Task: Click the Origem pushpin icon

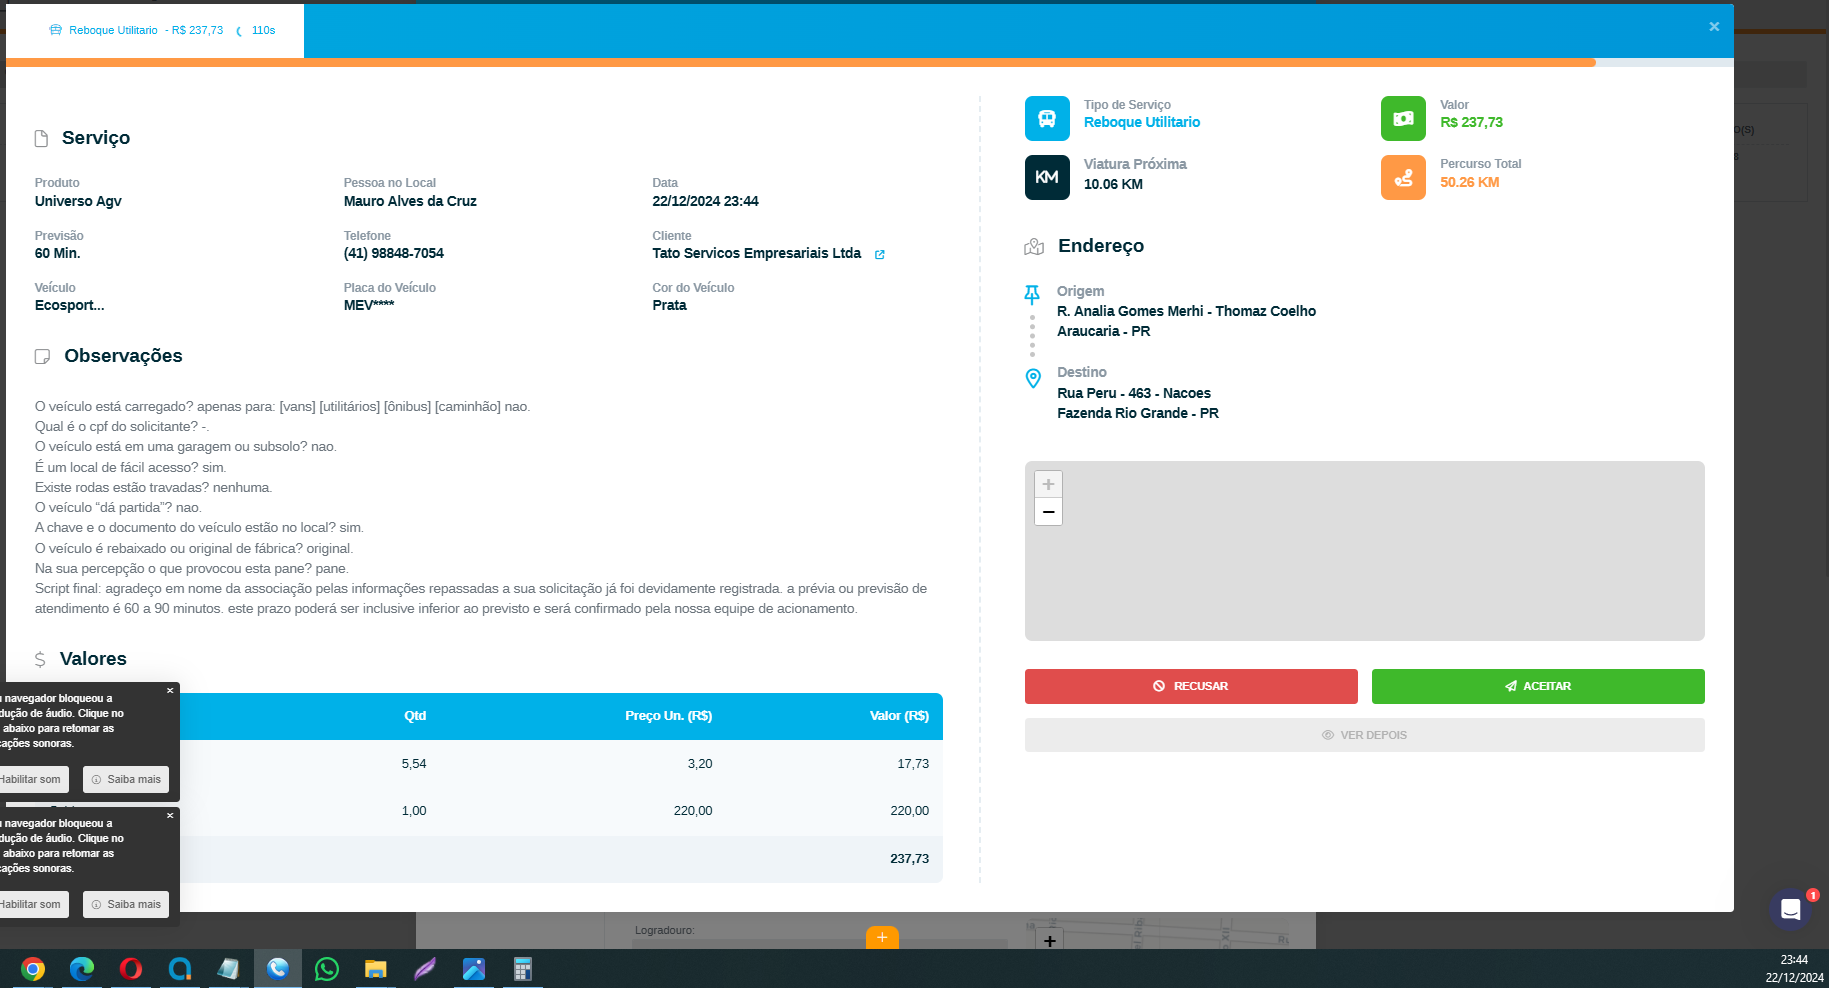Action: pyautogui.click(x=1032, y=294)
